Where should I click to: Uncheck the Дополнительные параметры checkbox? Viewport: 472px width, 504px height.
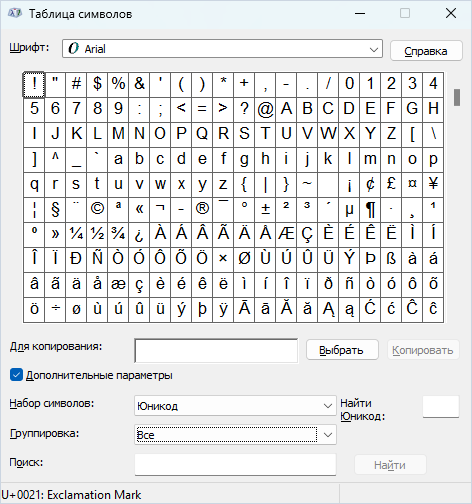pos(16,375)
